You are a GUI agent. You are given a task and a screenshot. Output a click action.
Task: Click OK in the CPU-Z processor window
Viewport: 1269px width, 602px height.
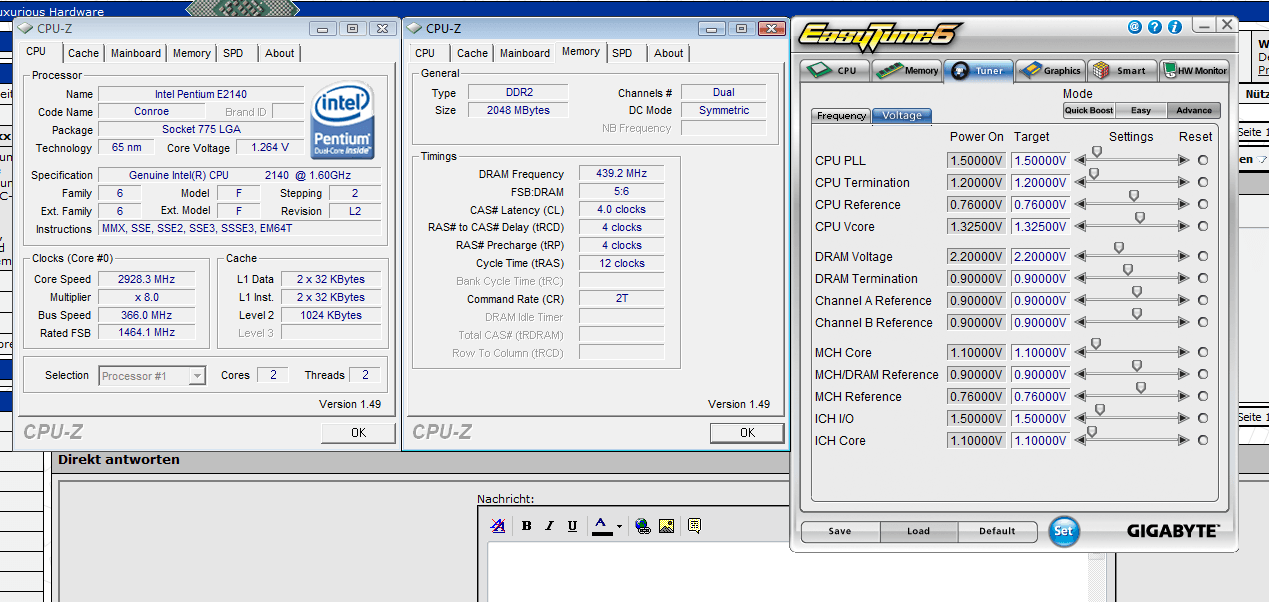(x=358, y=432)
